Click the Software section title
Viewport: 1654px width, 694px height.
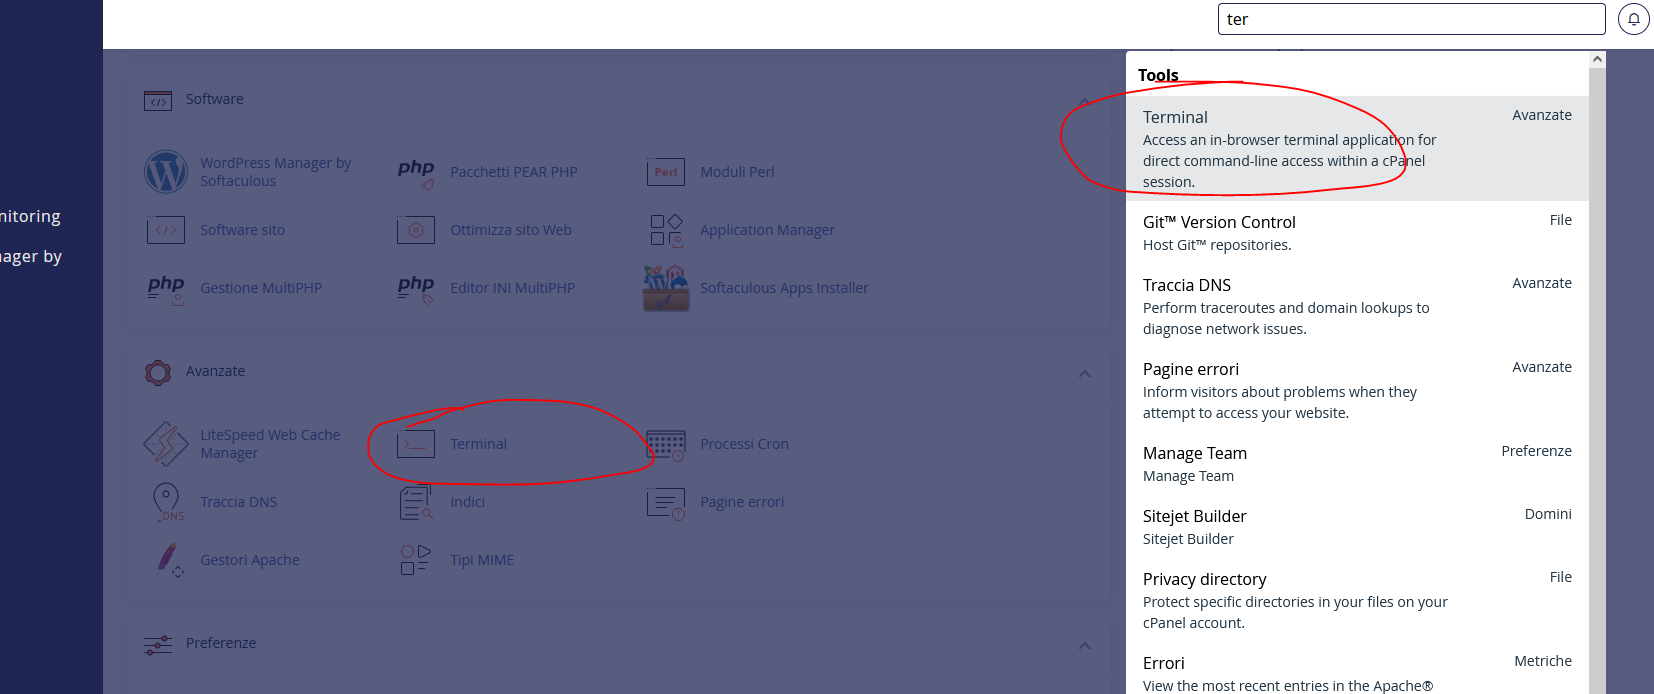[214, 99]
